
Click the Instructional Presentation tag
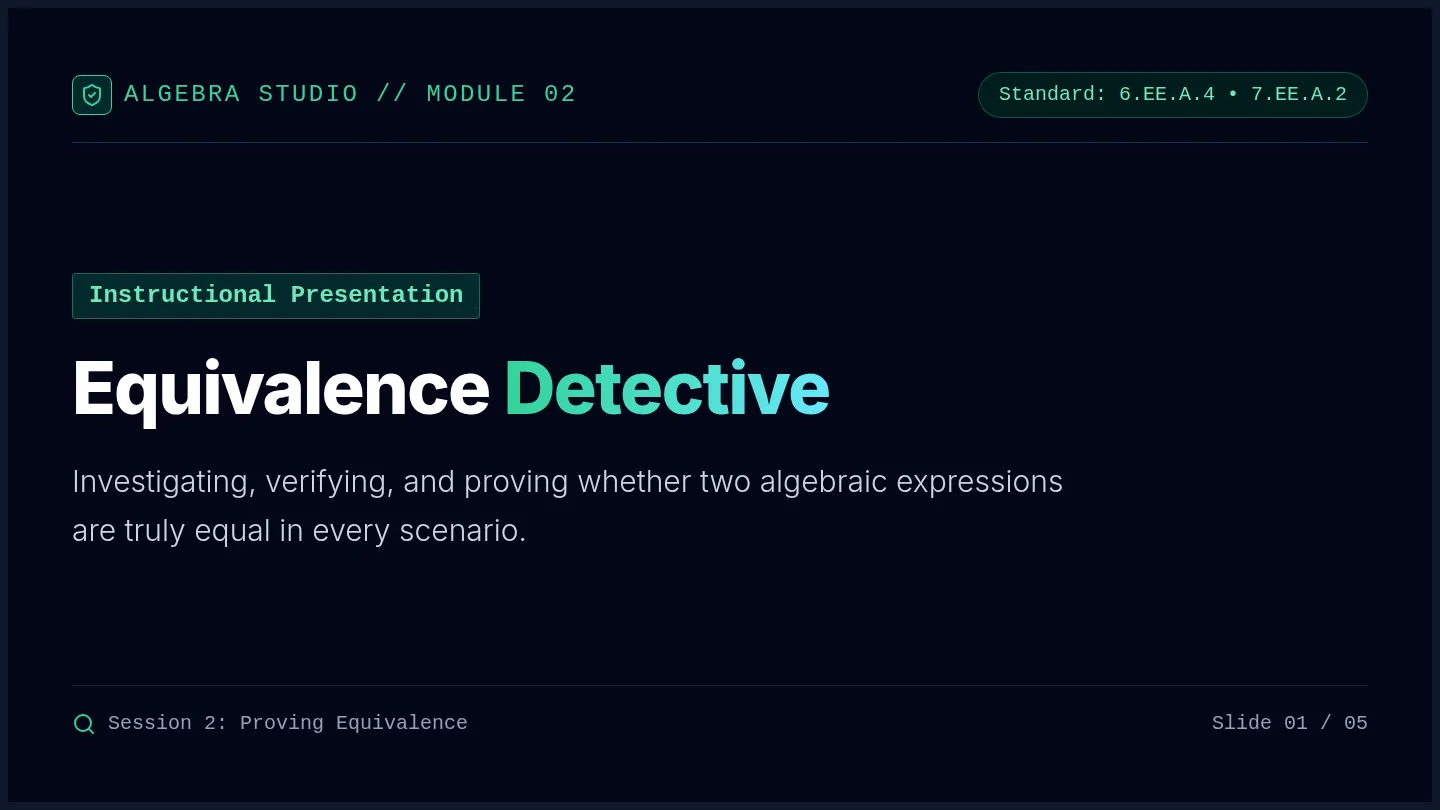point(276,296)
